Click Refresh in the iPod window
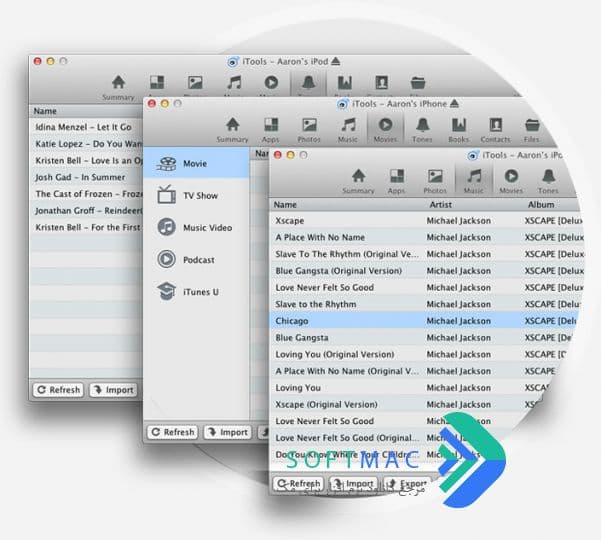The image size is (601, 540). coord(58,390)
